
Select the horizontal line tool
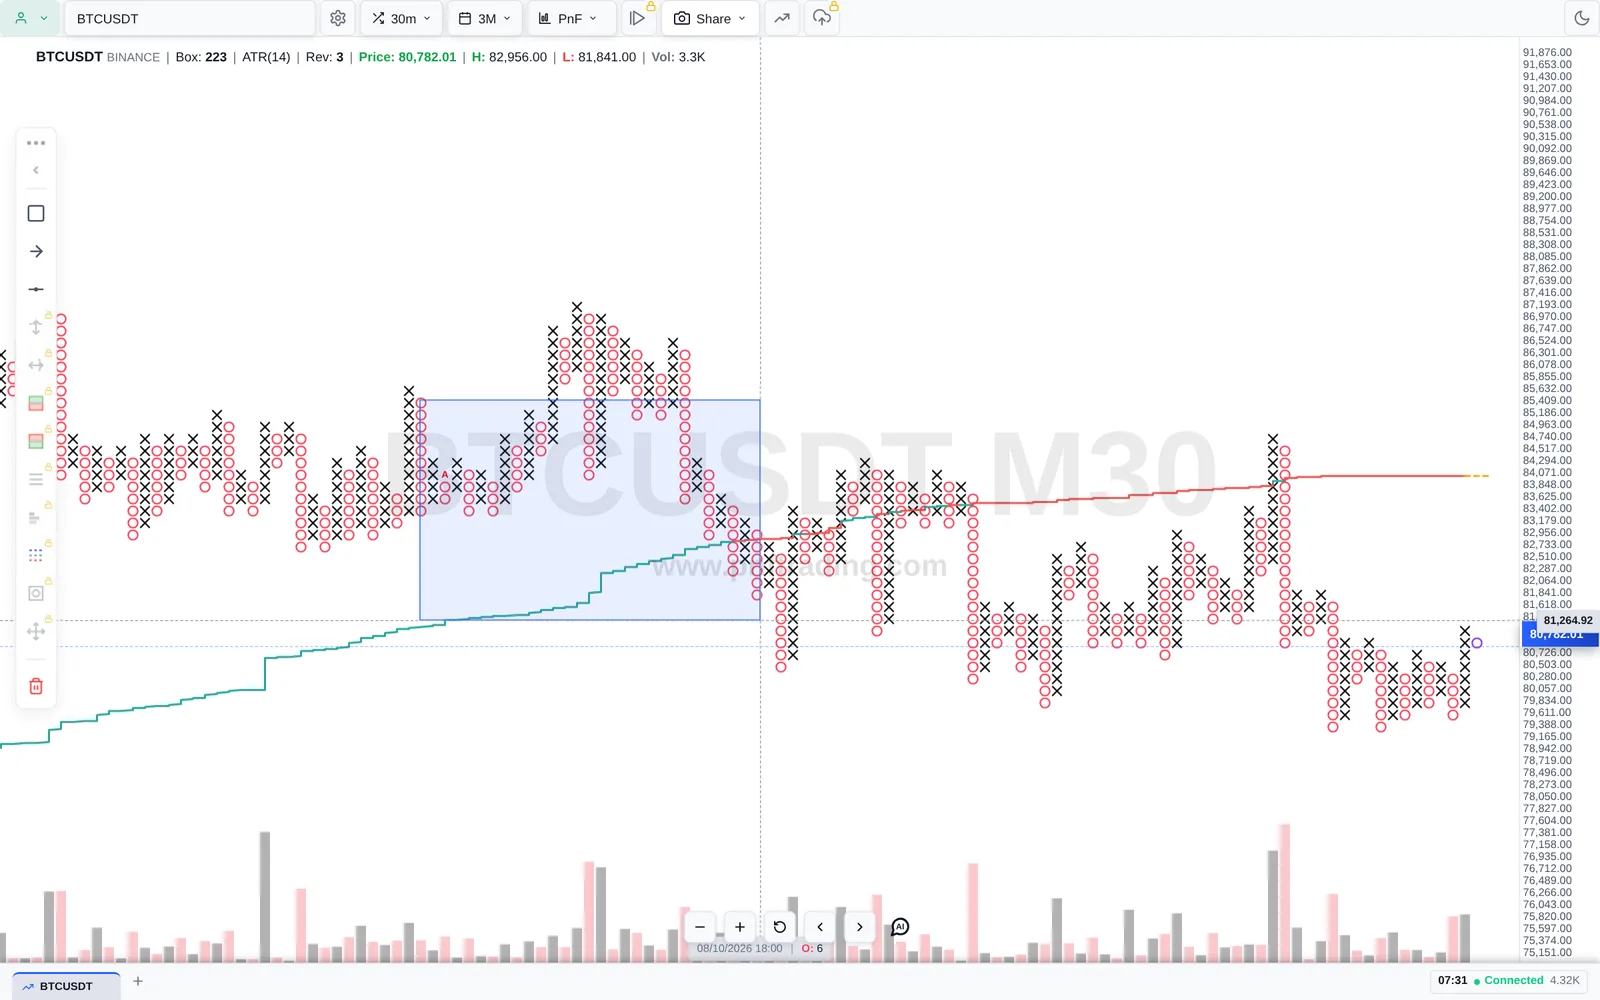[36, 289]
